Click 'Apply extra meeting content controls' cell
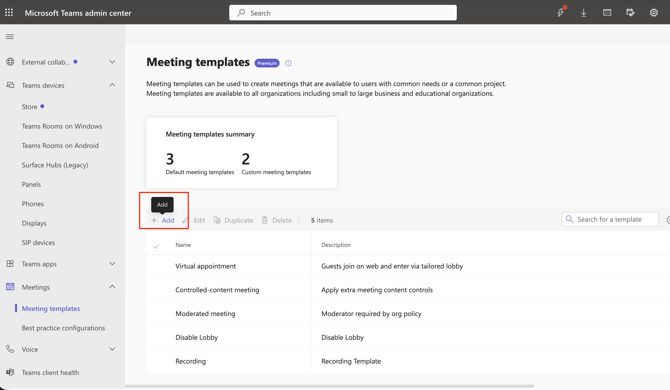670x390 pixels. click(377, 290)
